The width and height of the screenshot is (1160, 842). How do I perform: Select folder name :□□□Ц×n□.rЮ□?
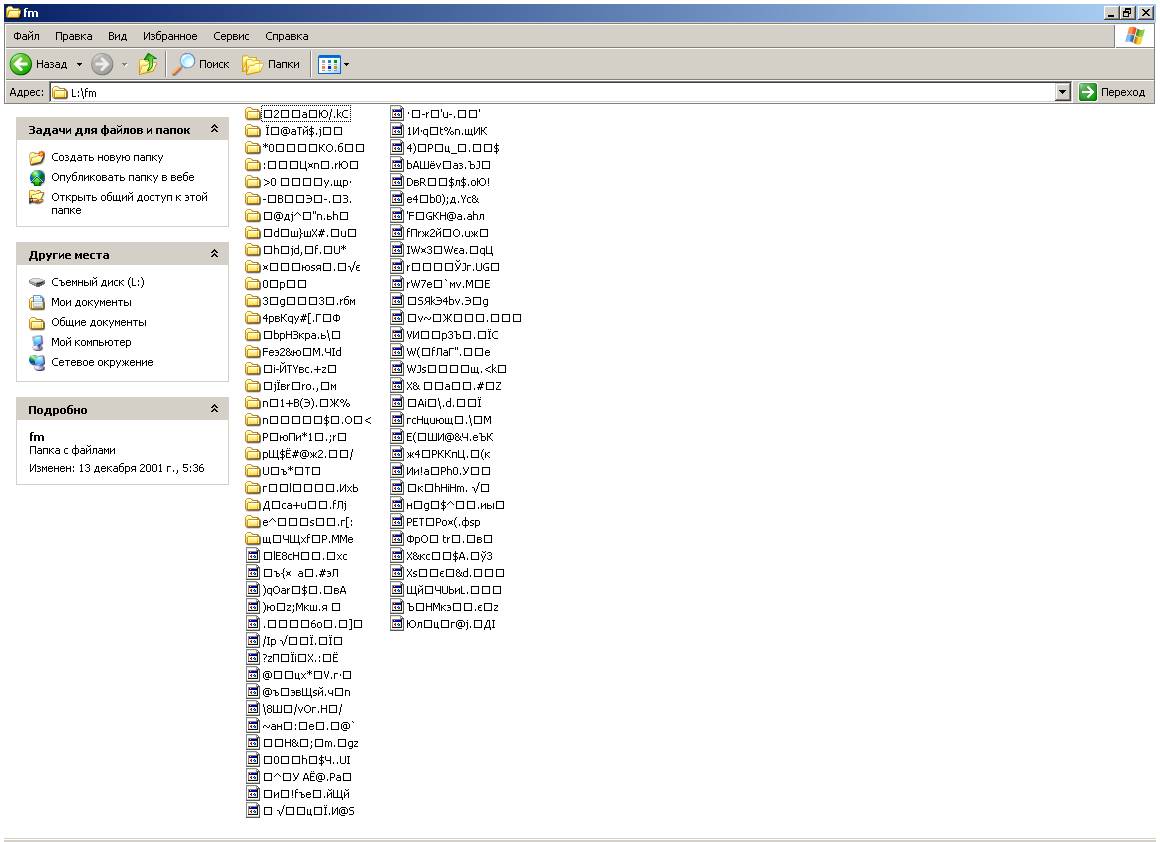[311, 165]
